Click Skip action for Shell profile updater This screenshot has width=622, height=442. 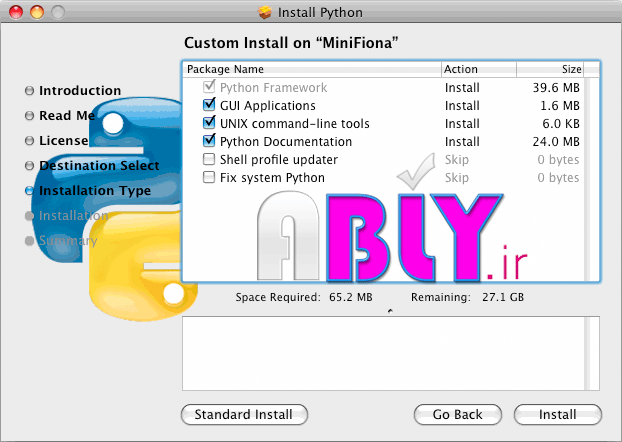[x=457, y=160]
